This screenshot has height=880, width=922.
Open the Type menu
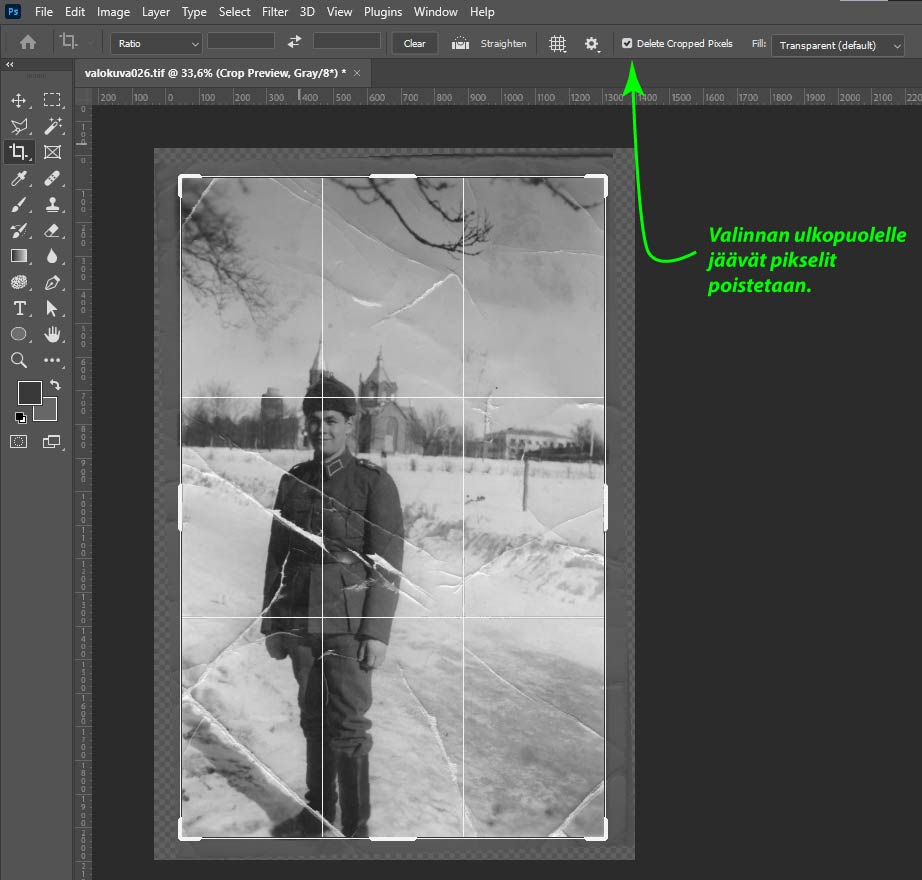[194, 12]
